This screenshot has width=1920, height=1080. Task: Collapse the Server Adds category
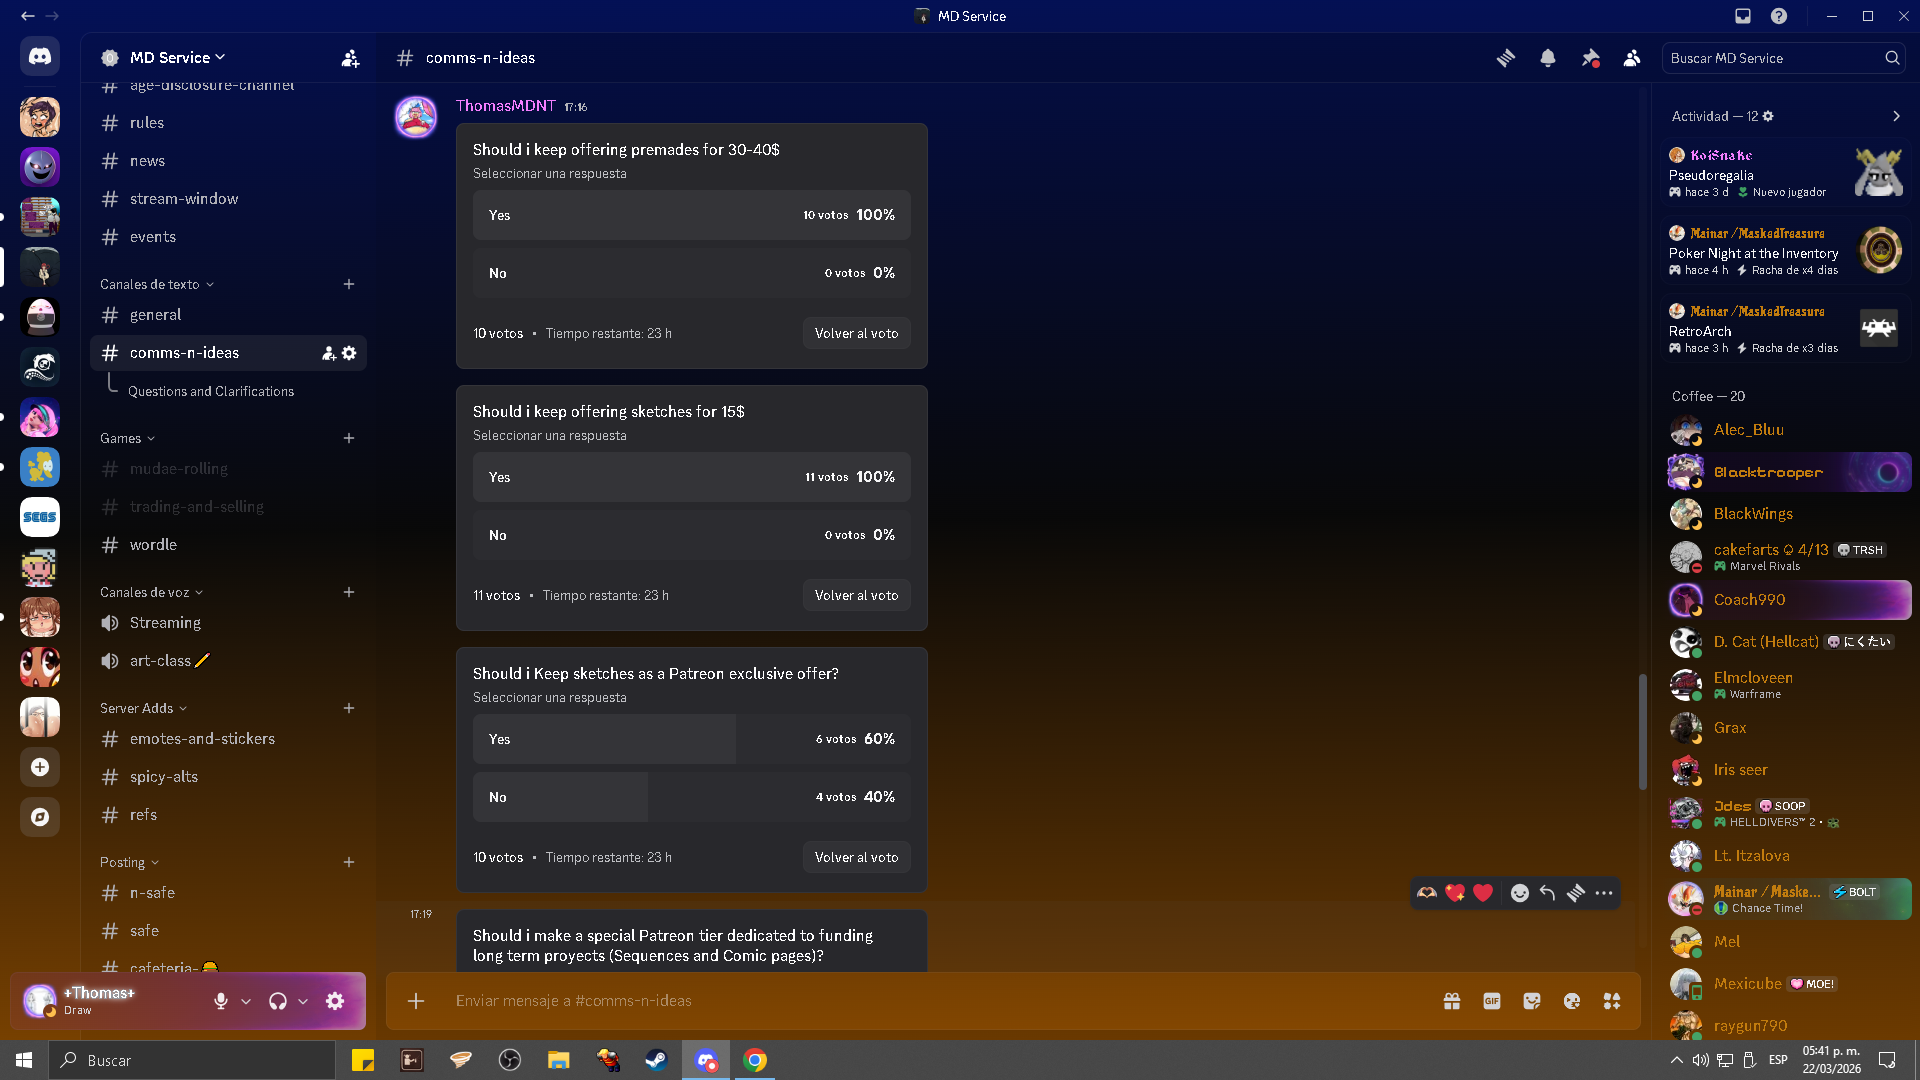144,709
